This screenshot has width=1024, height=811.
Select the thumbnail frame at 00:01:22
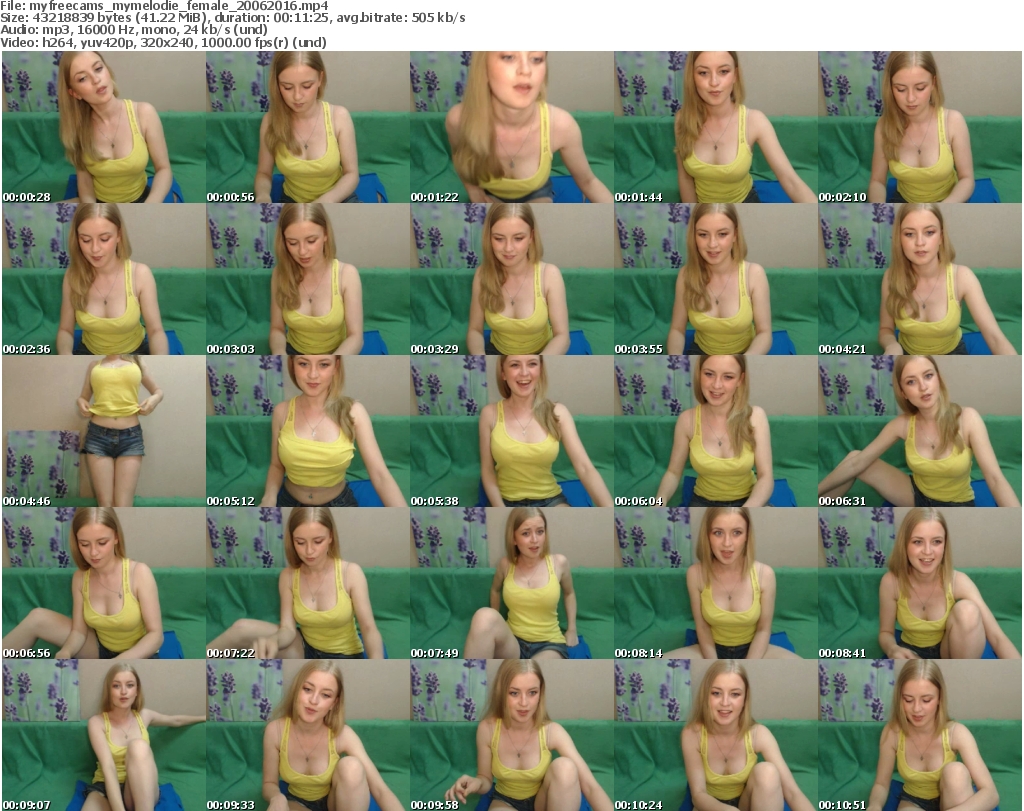512,127
